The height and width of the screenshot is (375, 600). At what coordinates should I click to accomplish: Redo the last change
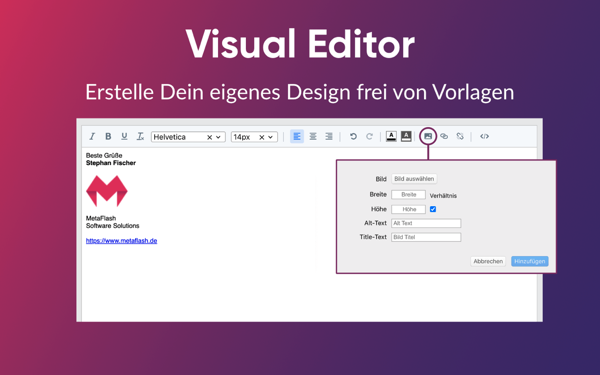point(369,137)
